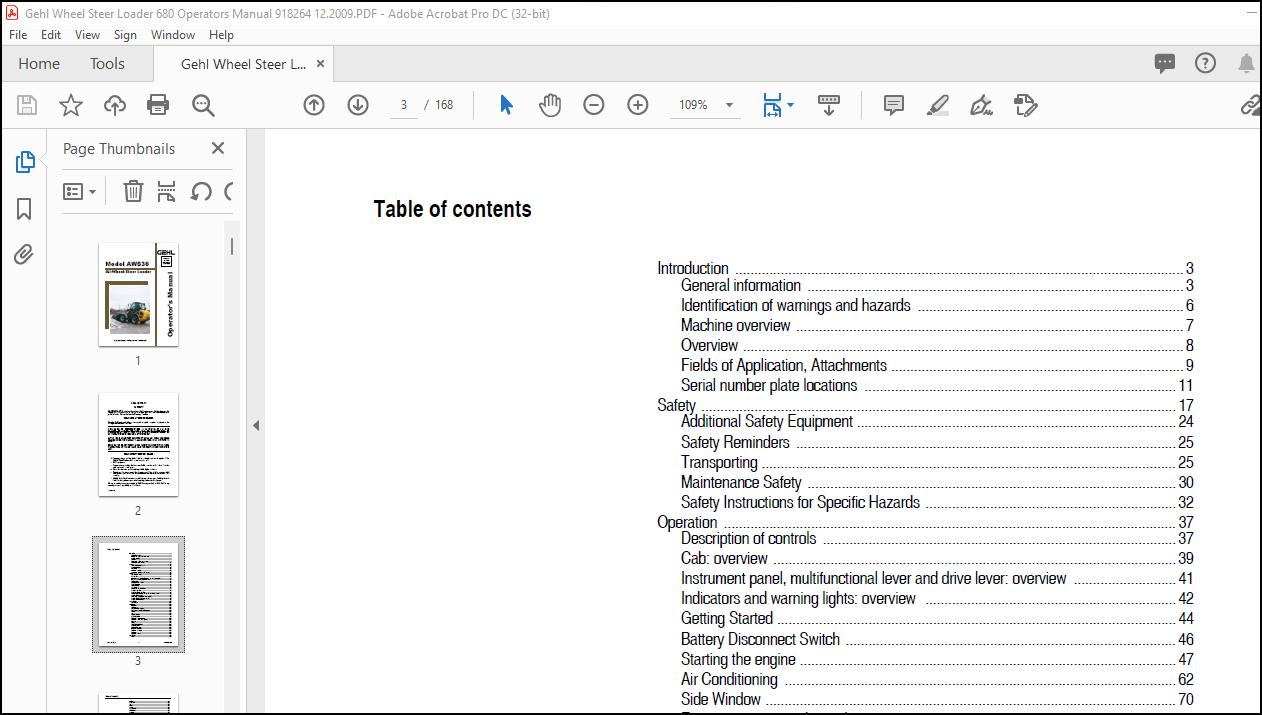Switch to the Tools tab
Screen dimensions: 1262x715
pos(107,63)
